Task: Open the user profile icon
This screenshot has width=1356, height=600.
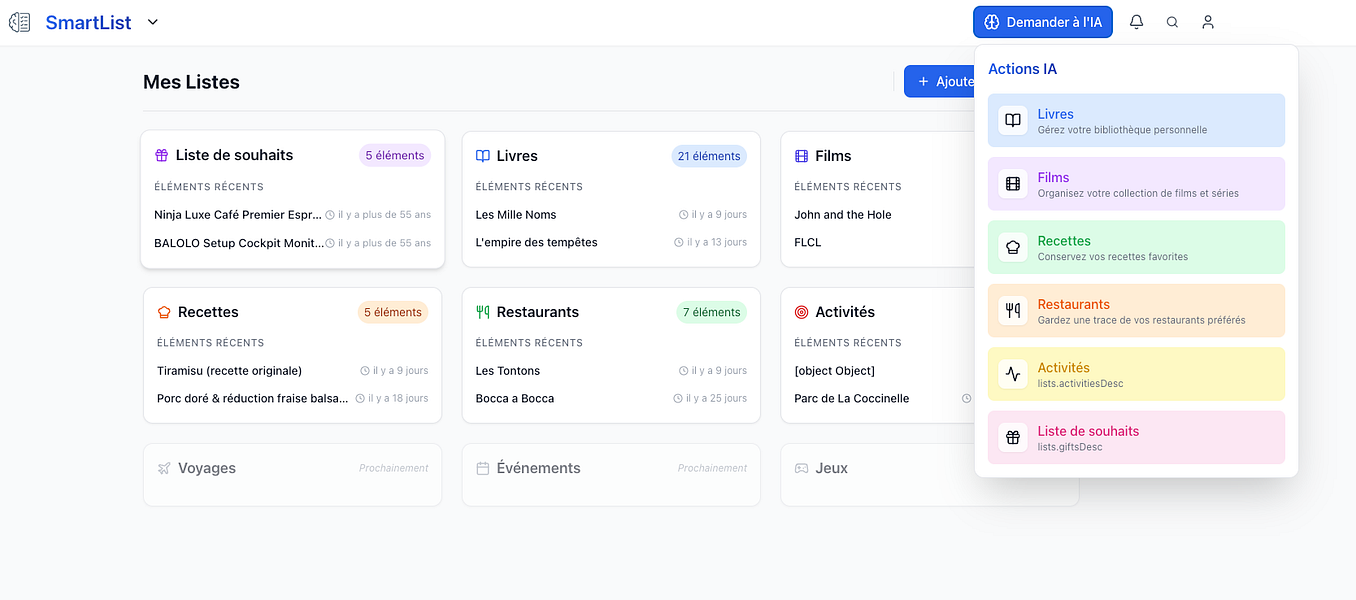Action: coord(1207,21)
